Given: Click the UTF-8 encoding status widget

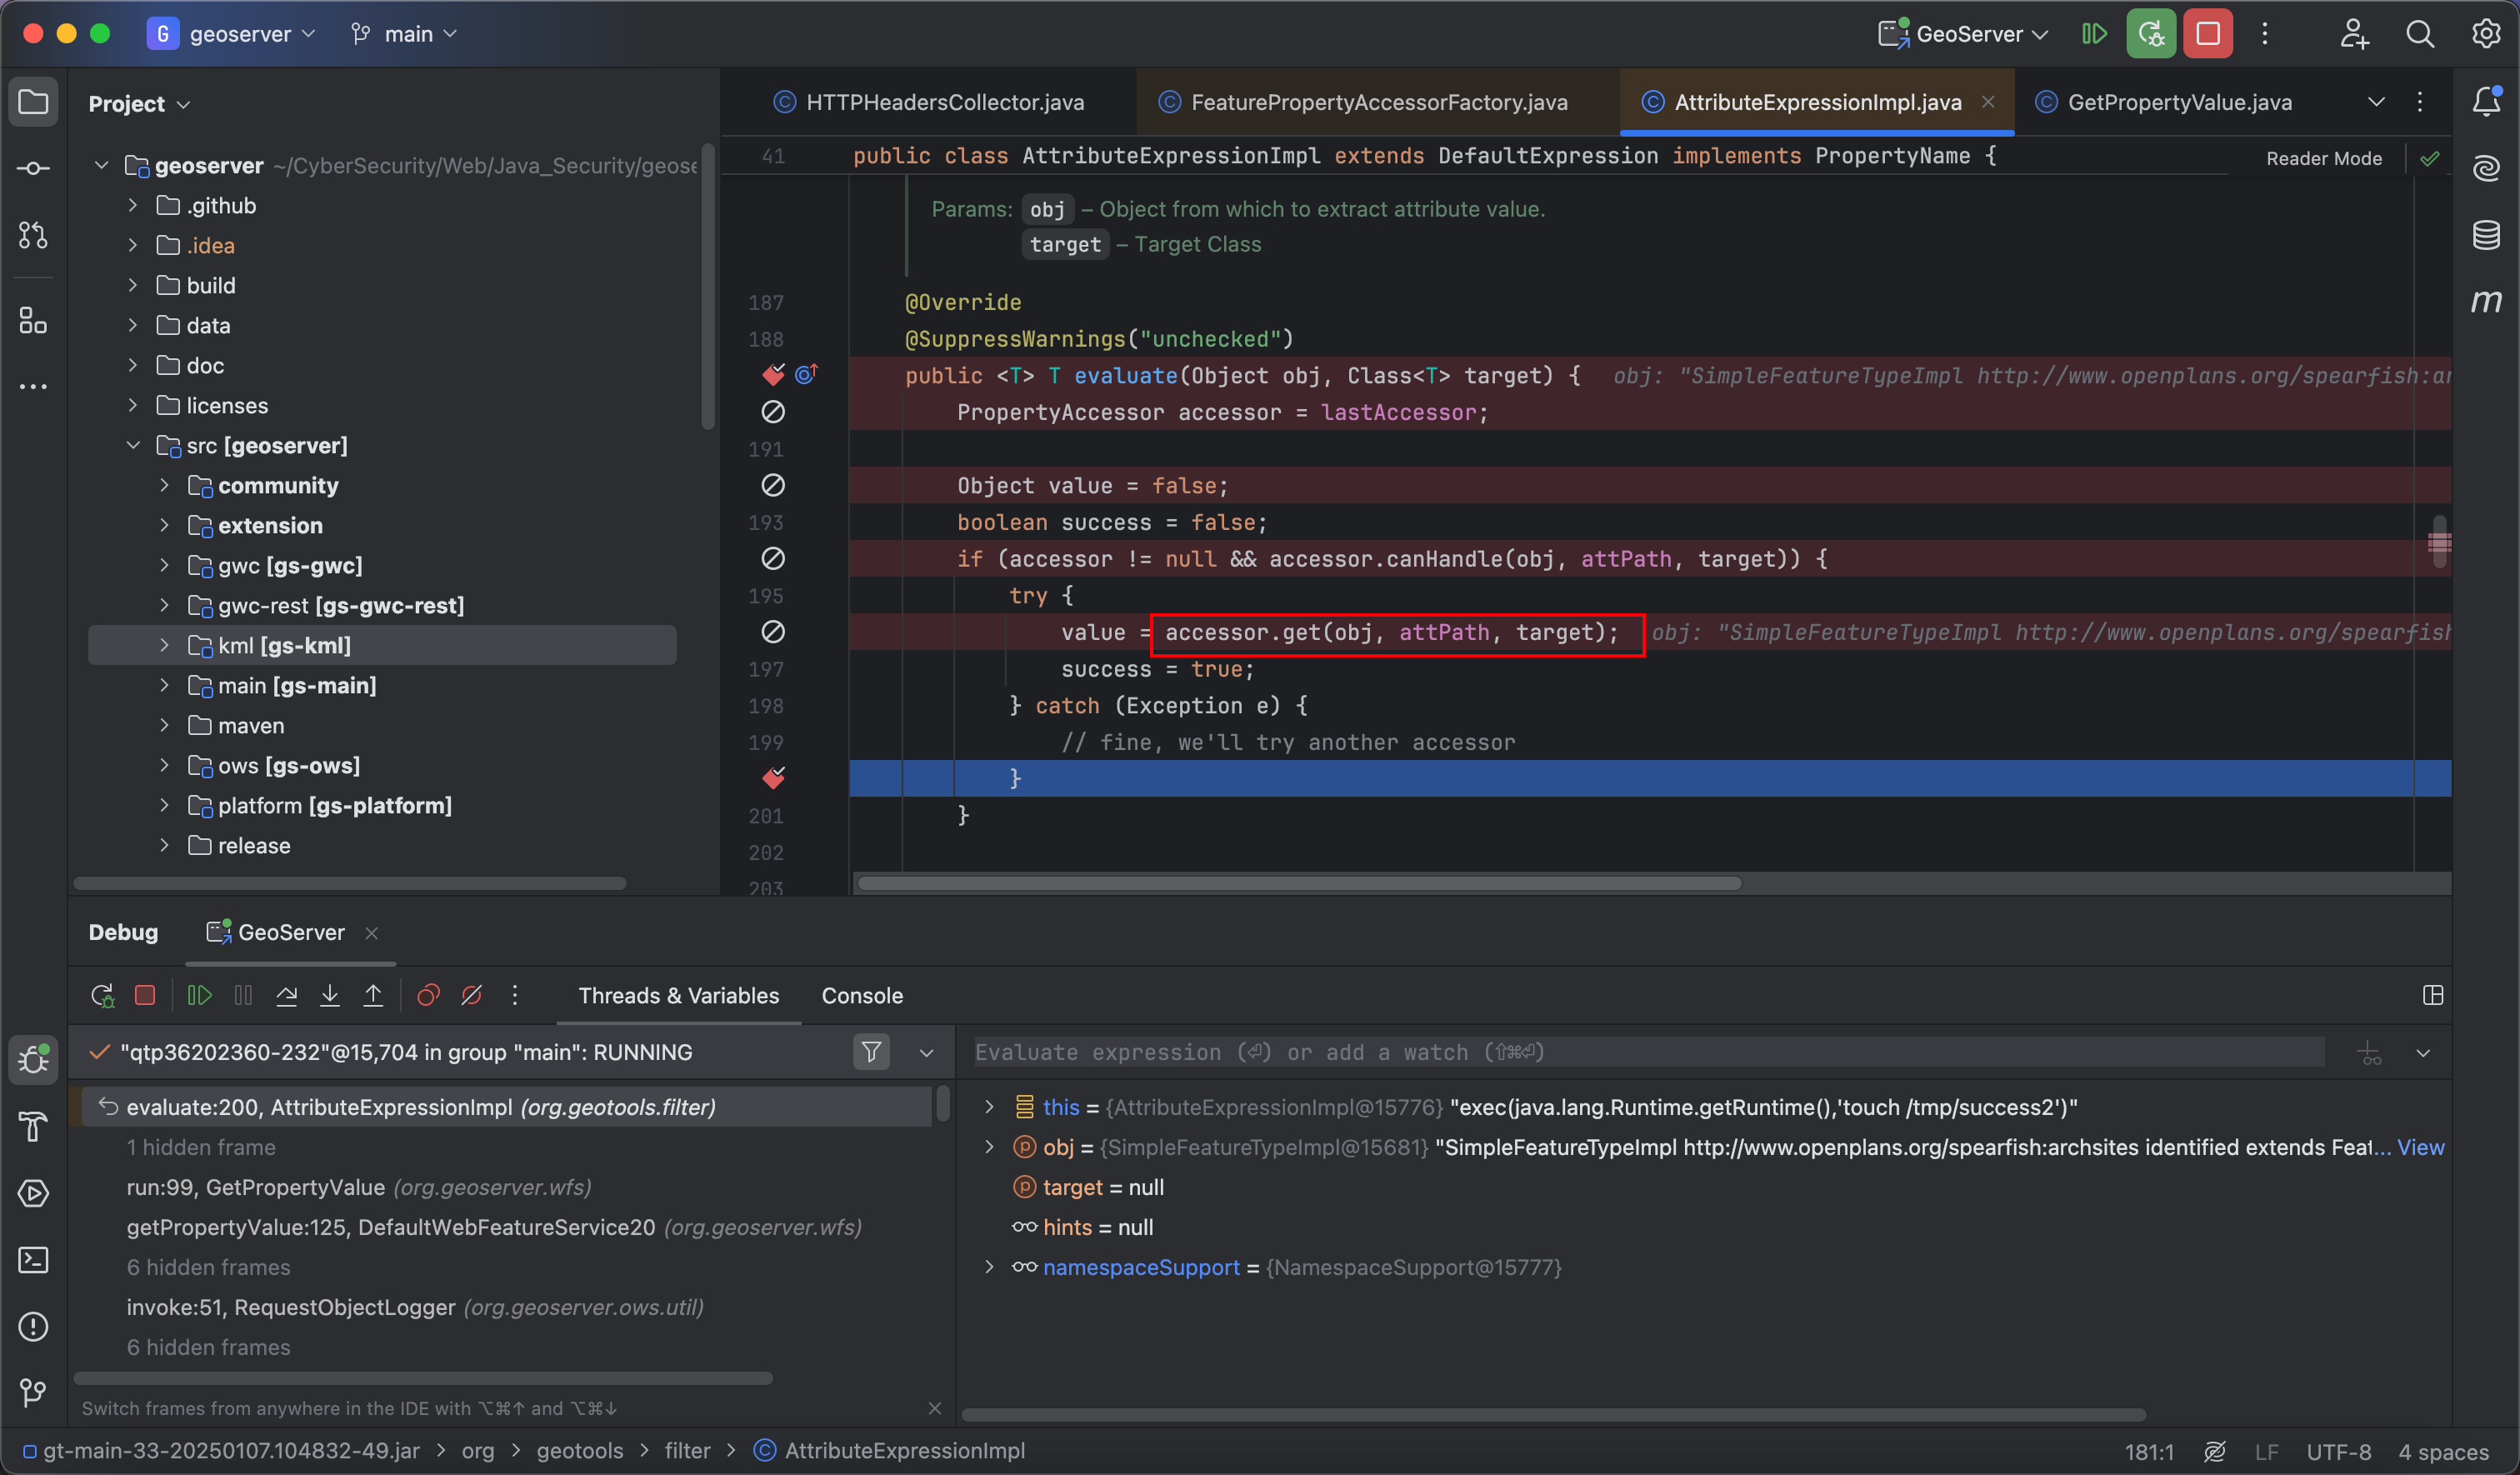Looking at the screenshot, I should click(2338, 1451).
